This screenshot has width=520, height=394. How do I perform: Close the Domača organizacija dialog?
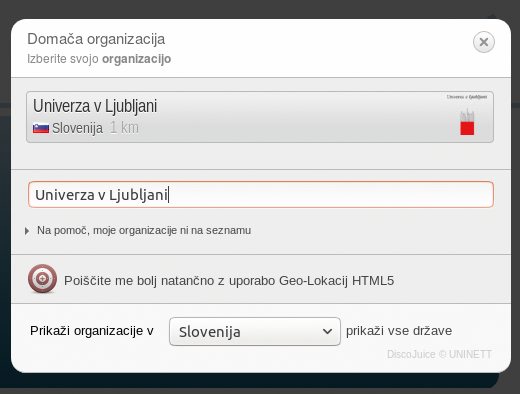(x=483, y=42)
